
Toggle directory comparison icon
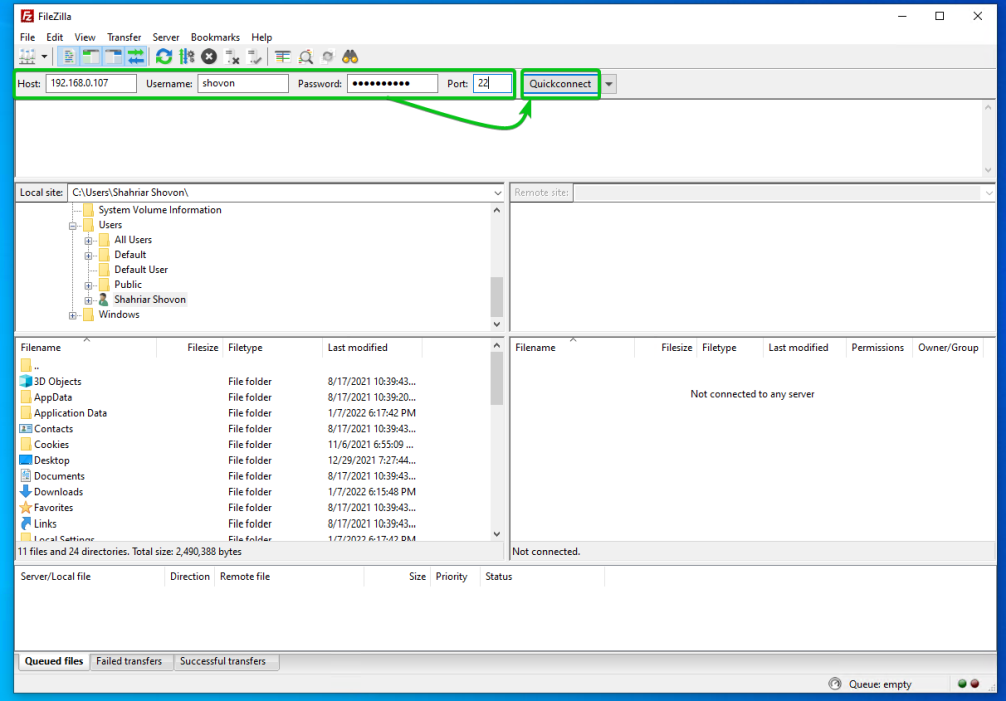pos(306,57)
